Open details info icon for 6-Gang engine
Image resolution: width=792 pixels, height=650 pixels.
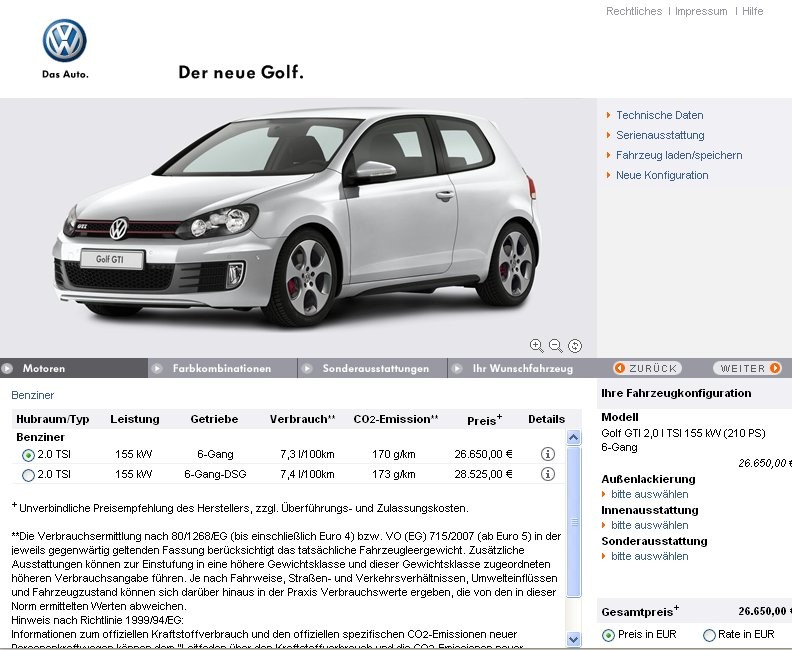547,455
